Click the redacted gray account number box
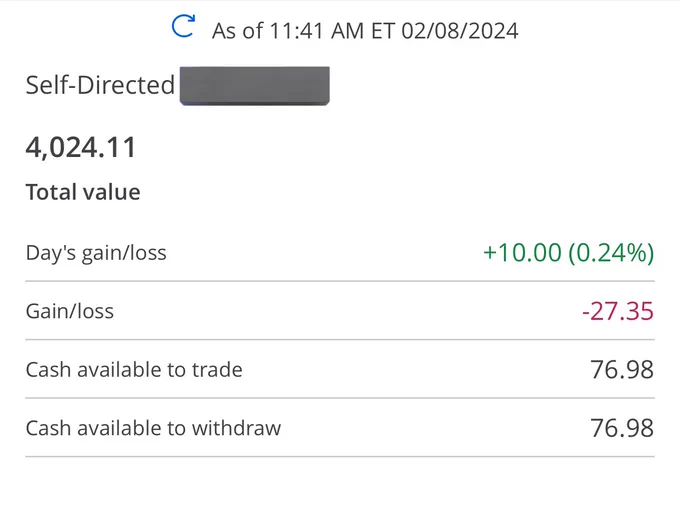Image resolution: width=680 pixels, height=509 pixels. [x=255, y=86]
